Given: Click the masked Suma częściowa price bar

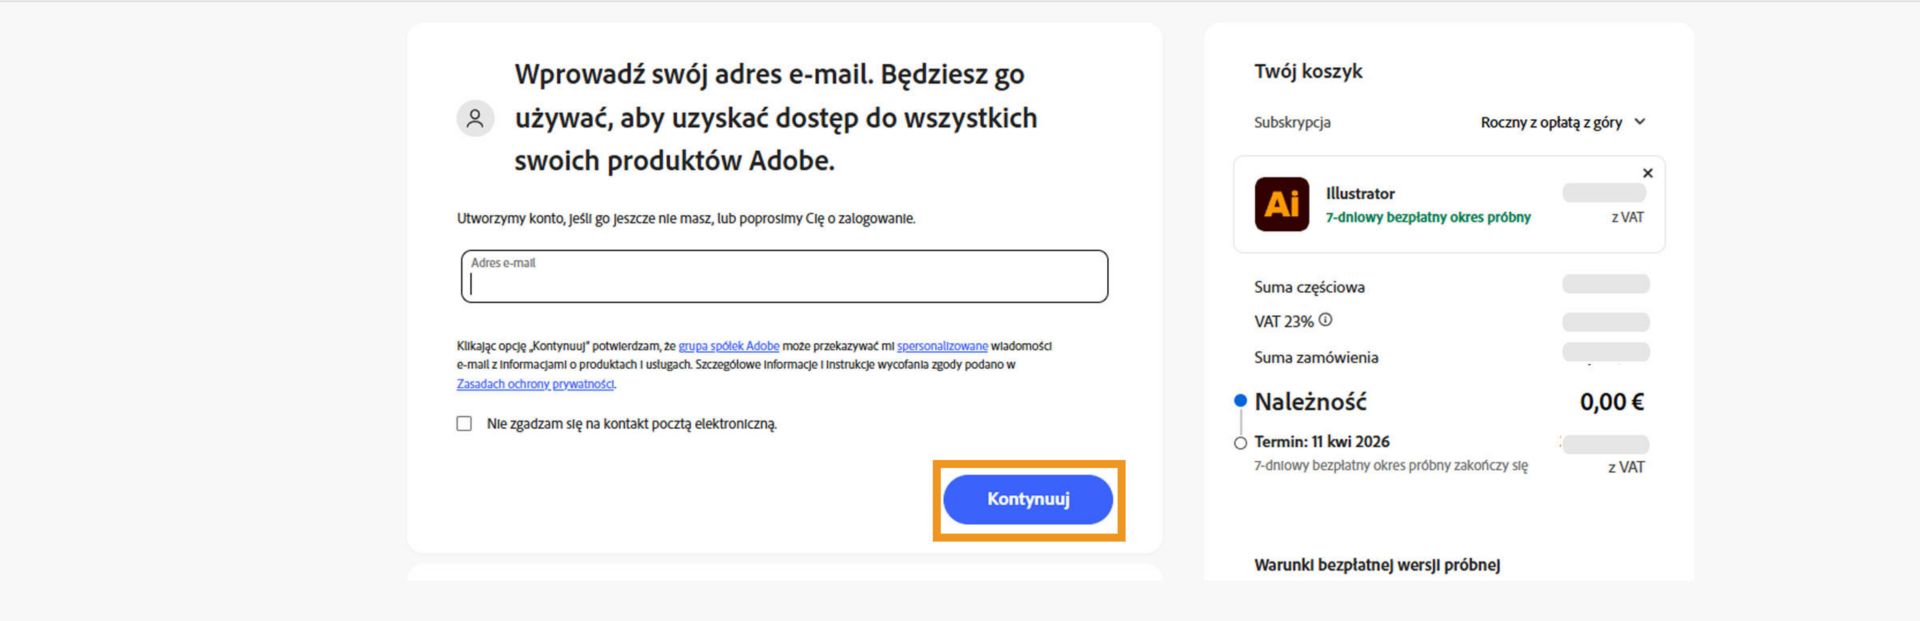Looking at the screenshot, I should click(x=1605, y=285).
